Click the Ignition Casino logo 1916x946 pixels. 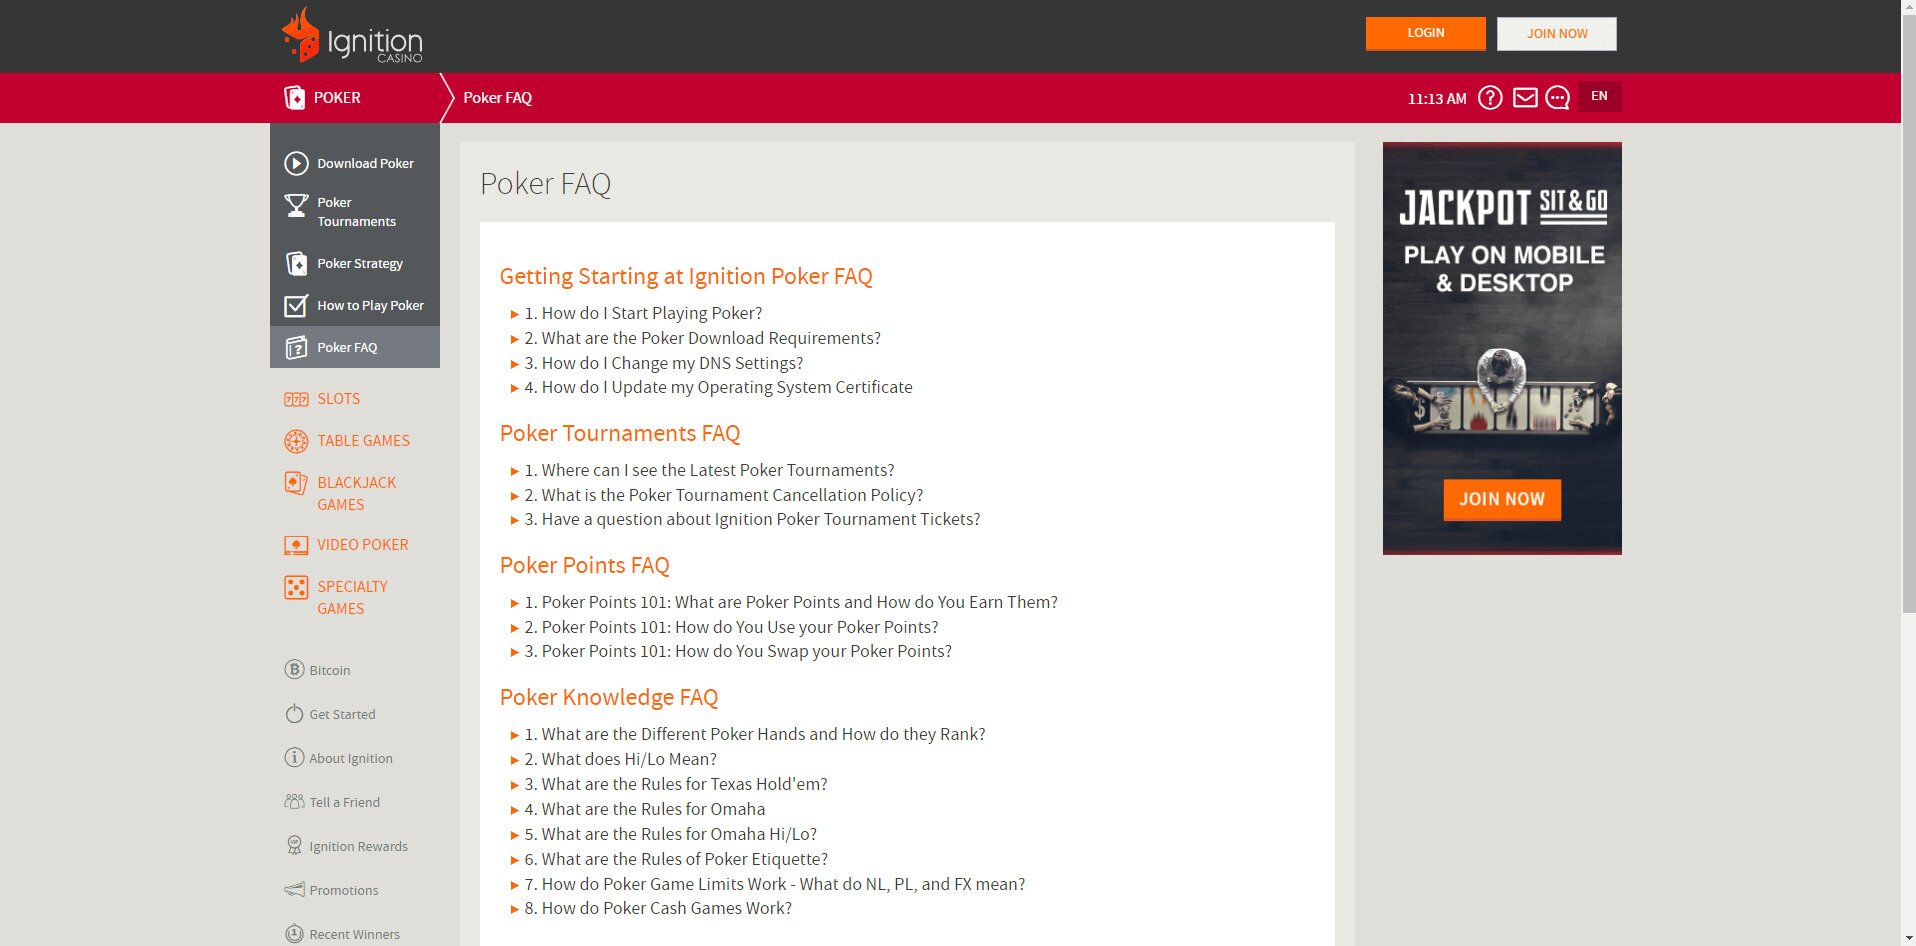pyautogui.click(x=351, y=36)
